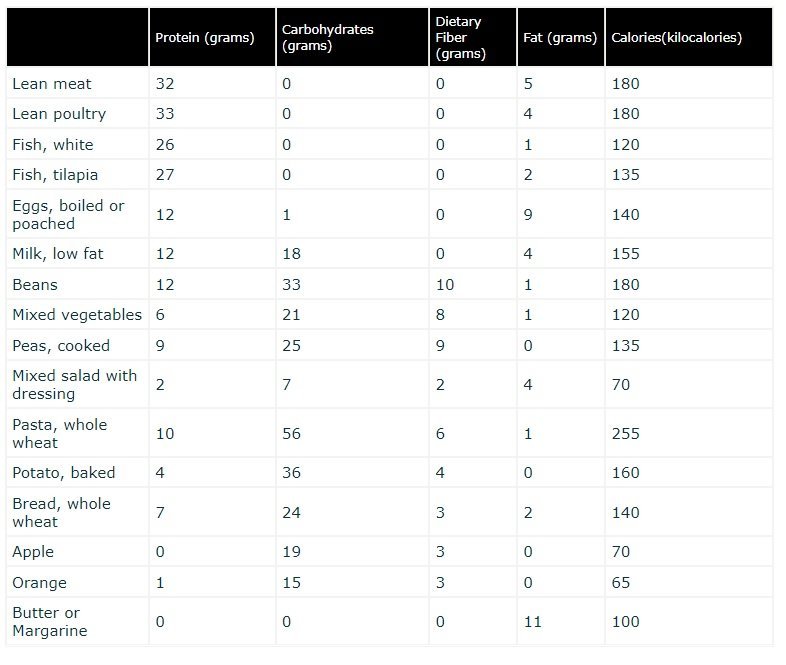Click the Fat (grams) column header

(x=559, y=38)
